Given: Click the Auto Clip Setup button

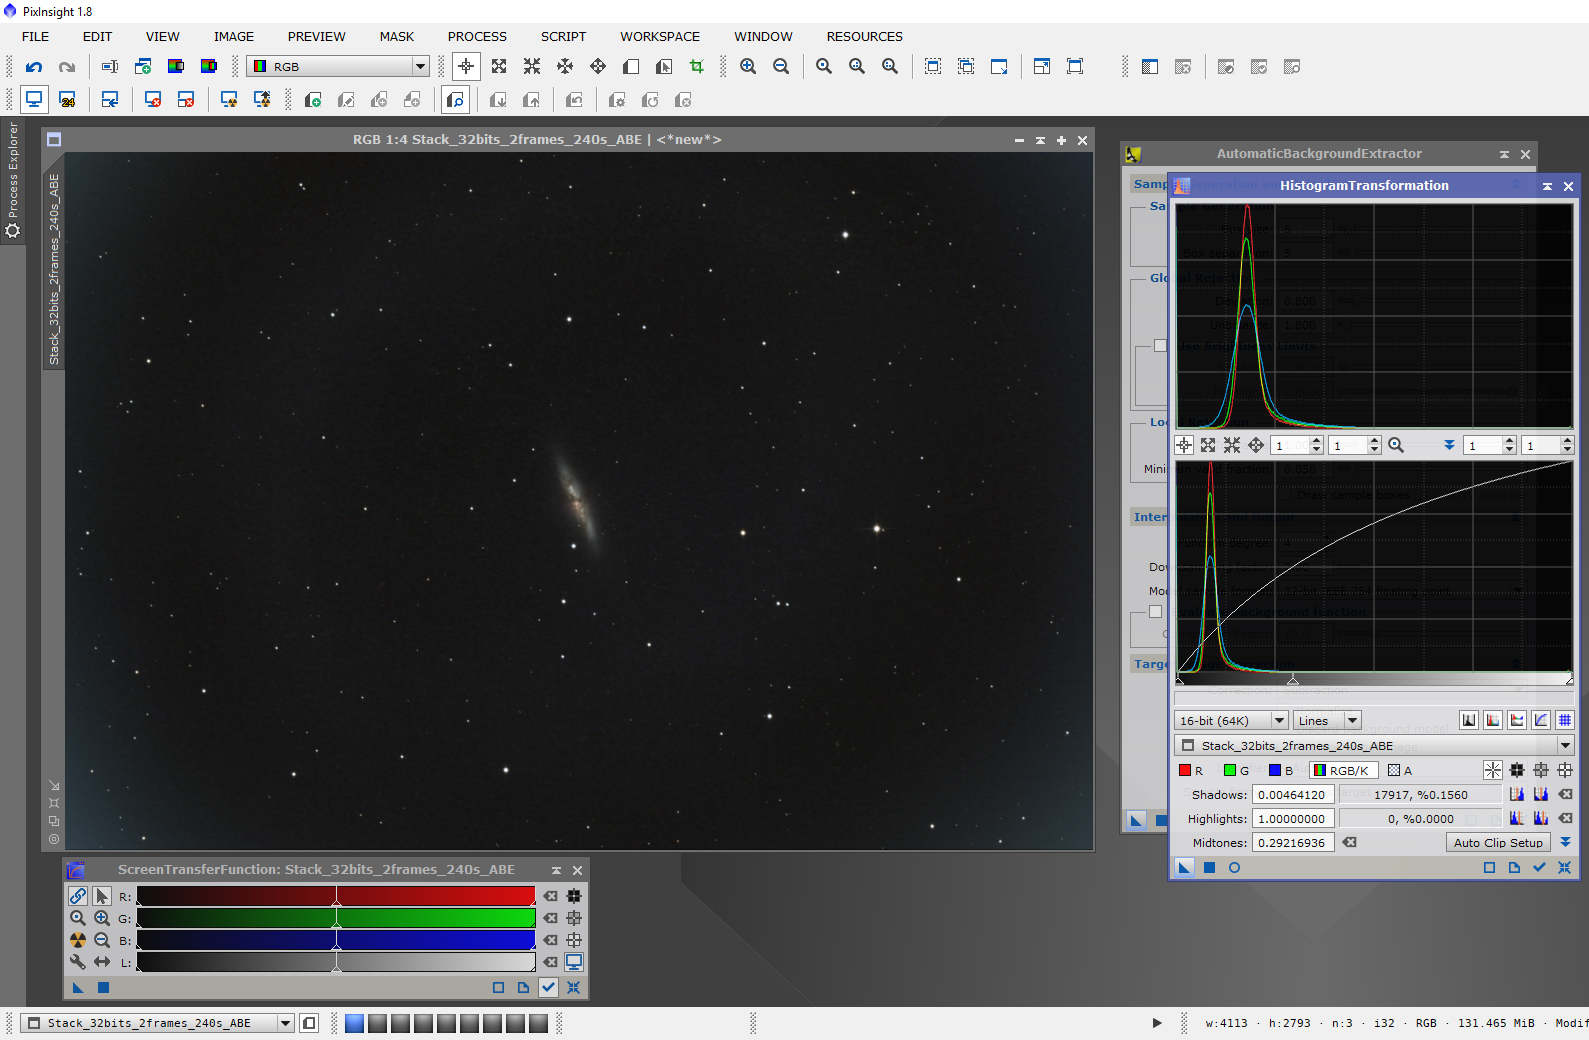Looking at the screenshot, I should click(x=1497, y=843).
